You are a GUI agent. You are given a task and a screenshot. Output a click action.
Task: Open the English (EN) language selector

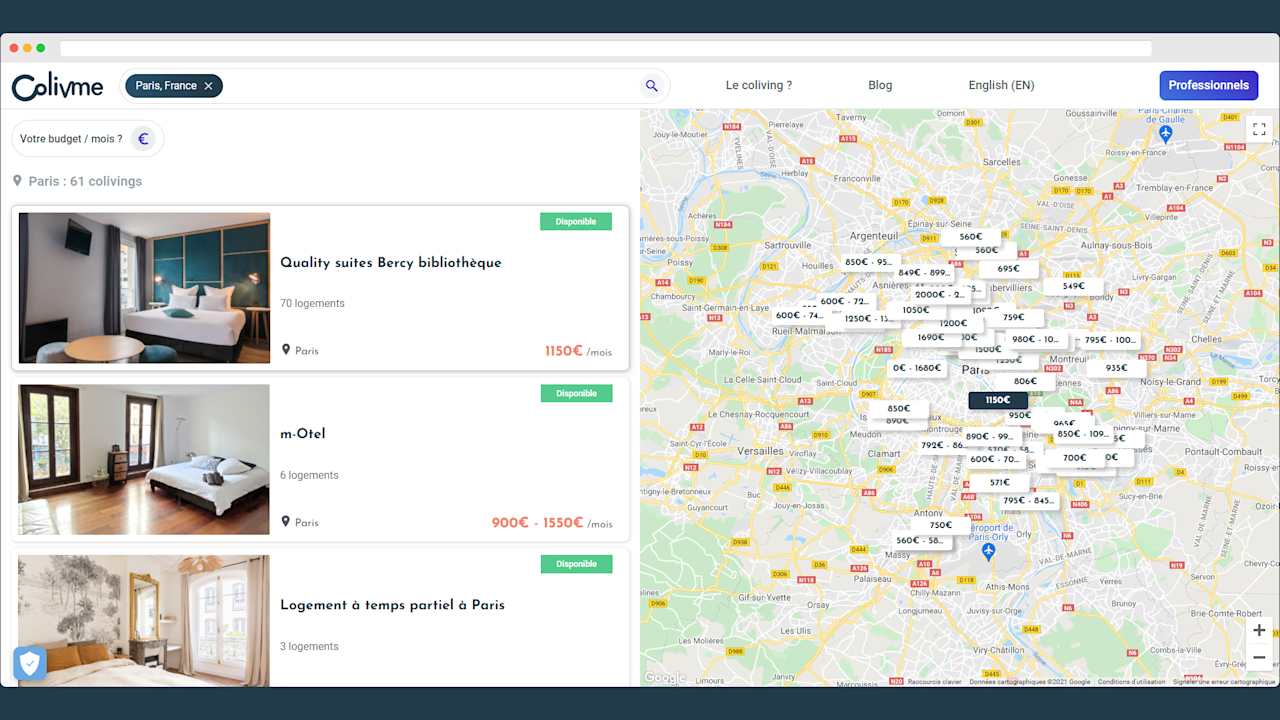[1001, 85]
